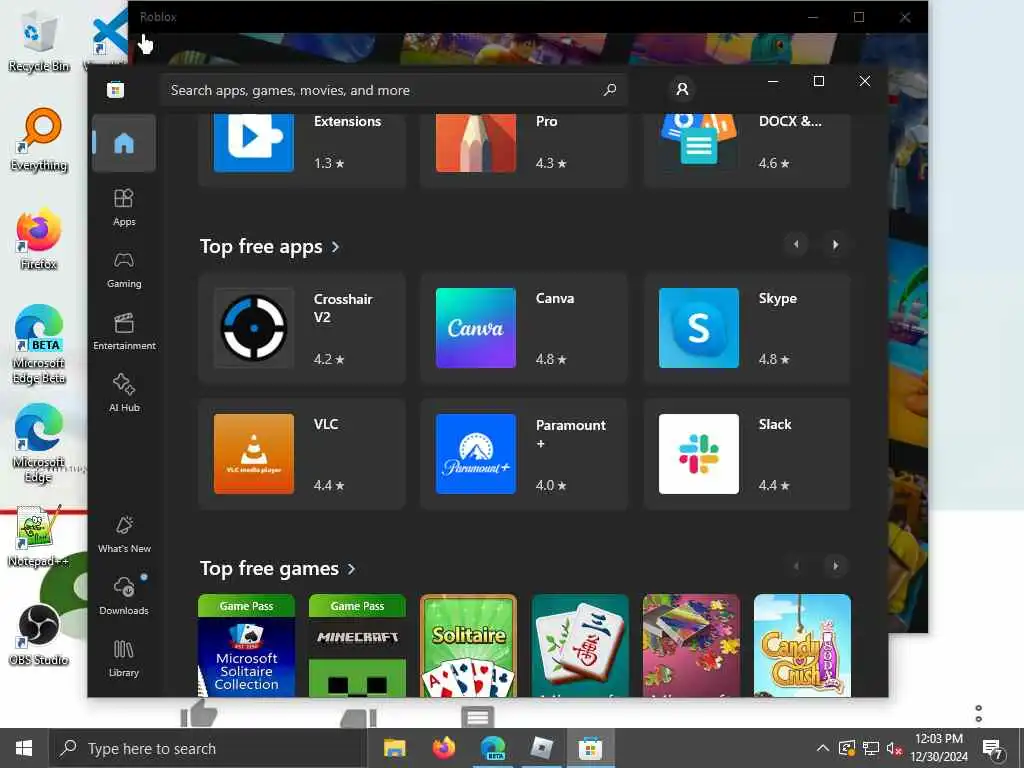Screen dimensions: 1024x768
Task: Open the Mahjong game tile
Action: point(580,645)
